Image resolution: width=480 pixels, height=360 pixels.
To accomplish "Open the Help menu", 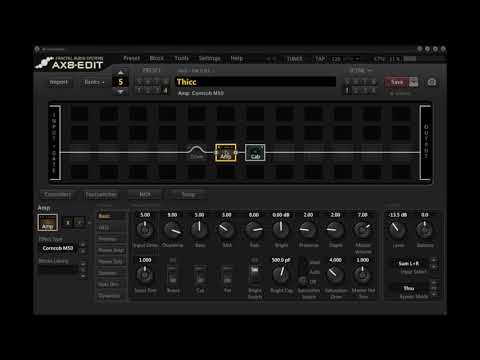I will (x=237, y=59).
